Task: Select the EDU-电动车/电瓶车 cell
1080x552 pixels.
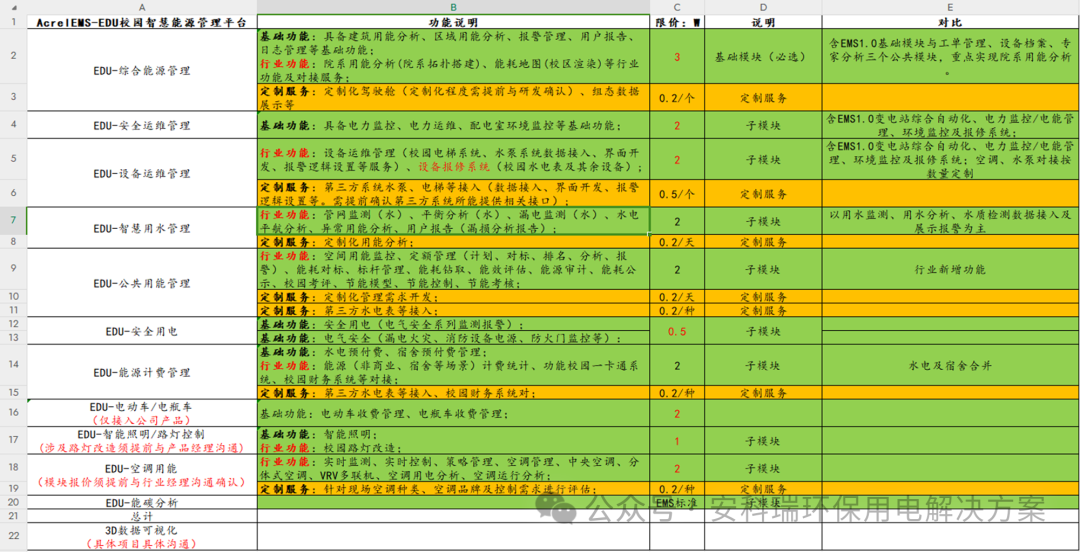Action: point(142,413)
